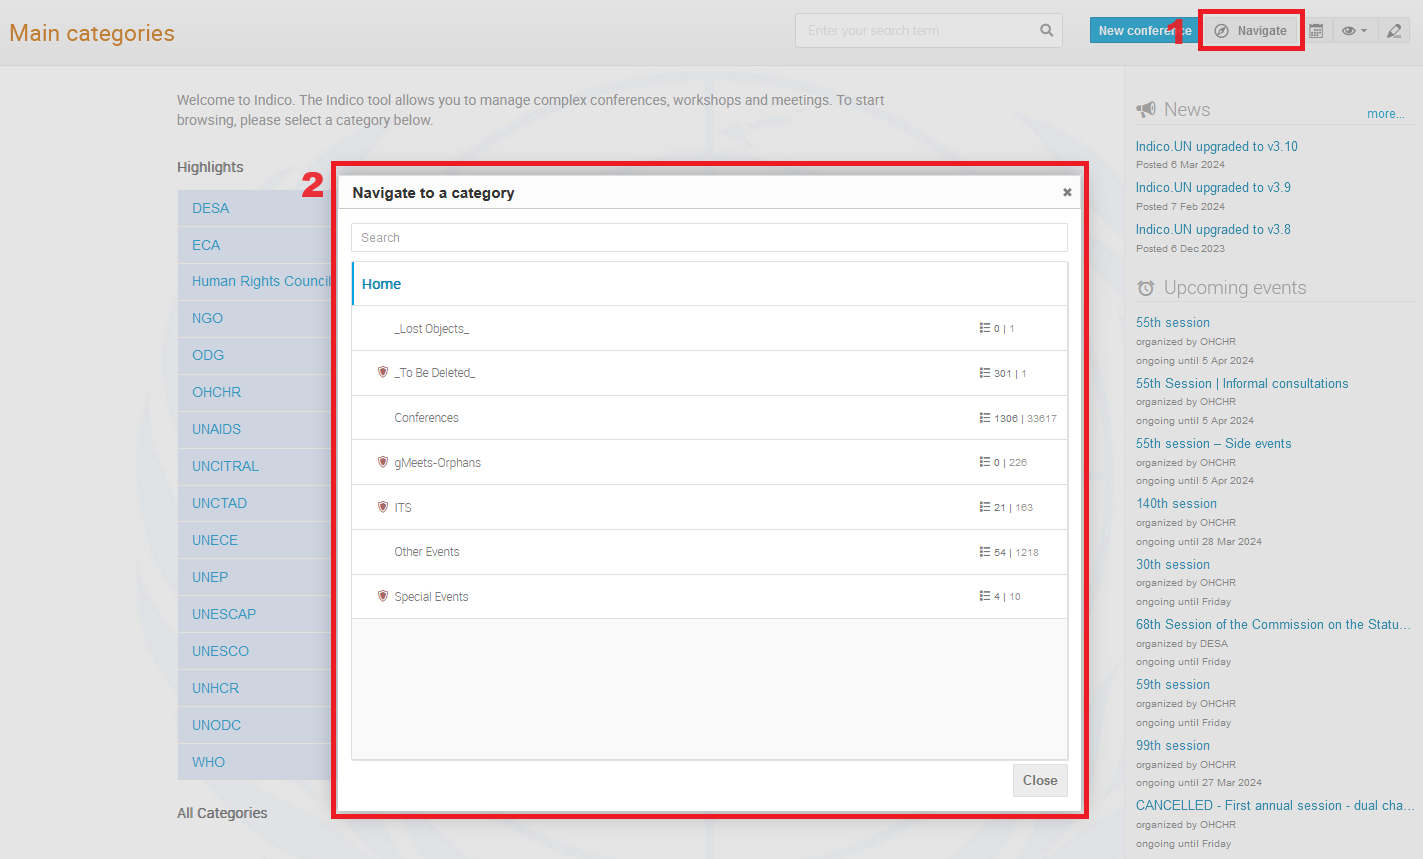The height and width of the screenshot is (859, 1423).
Task: Open Indico.UN upgraded to v3.9 news
Action: (1213, 187)
